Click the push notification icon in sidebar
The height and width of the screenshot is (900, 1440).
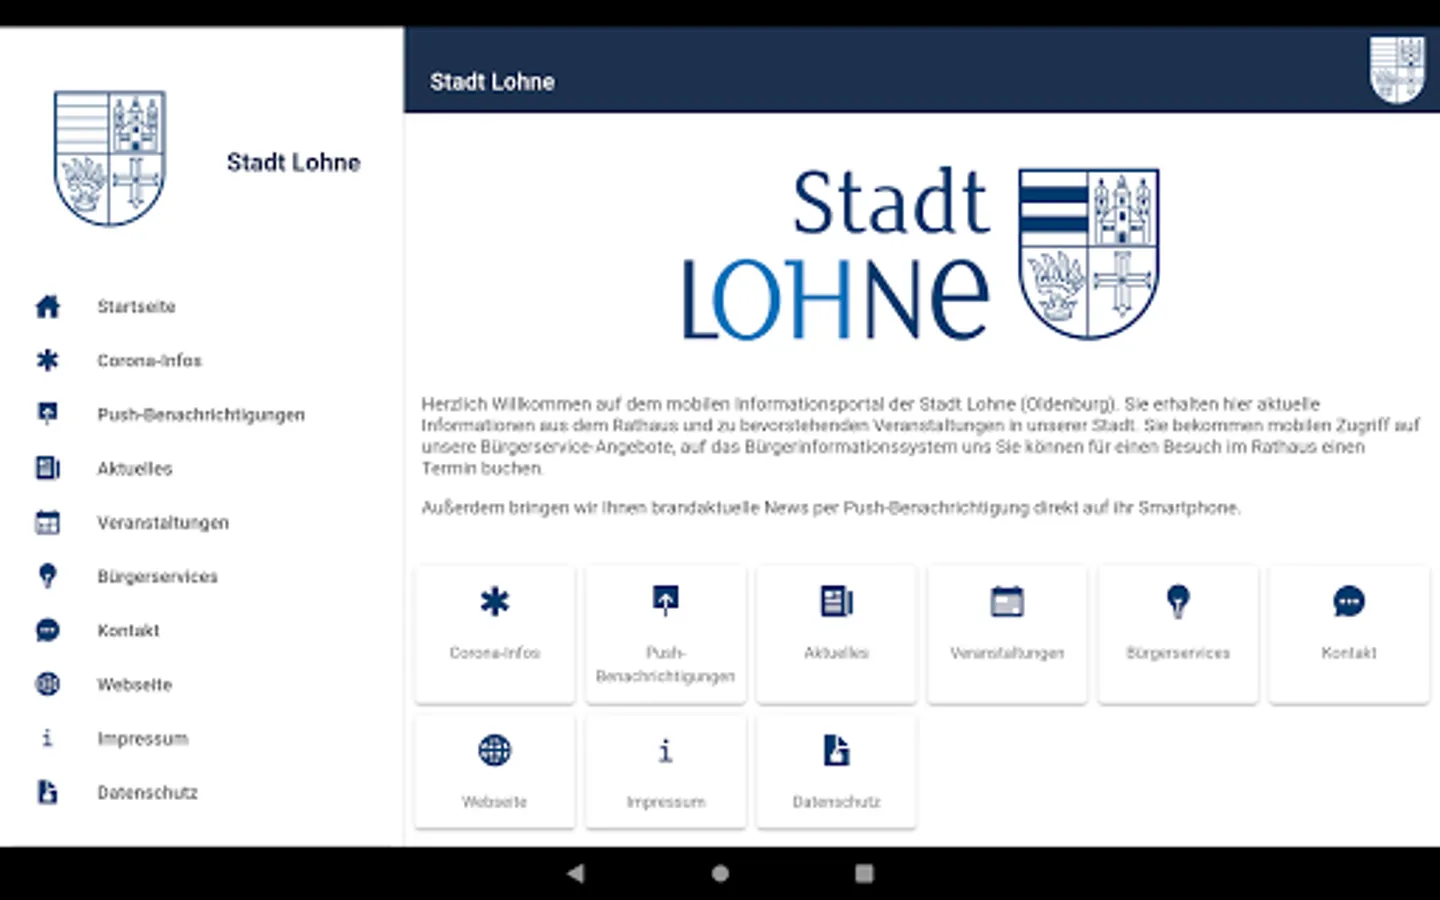(x=47, y=414)
